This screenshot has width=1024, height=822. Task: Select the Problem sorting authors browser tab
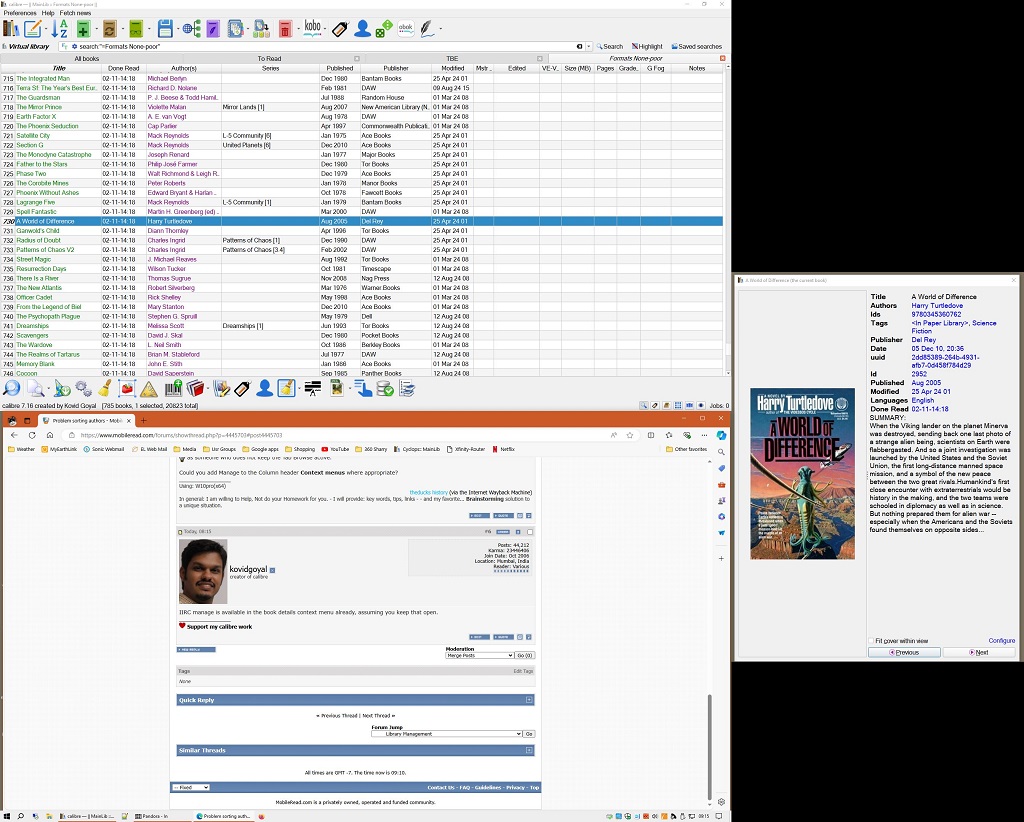pyautogui.click(x=87, y=420)
